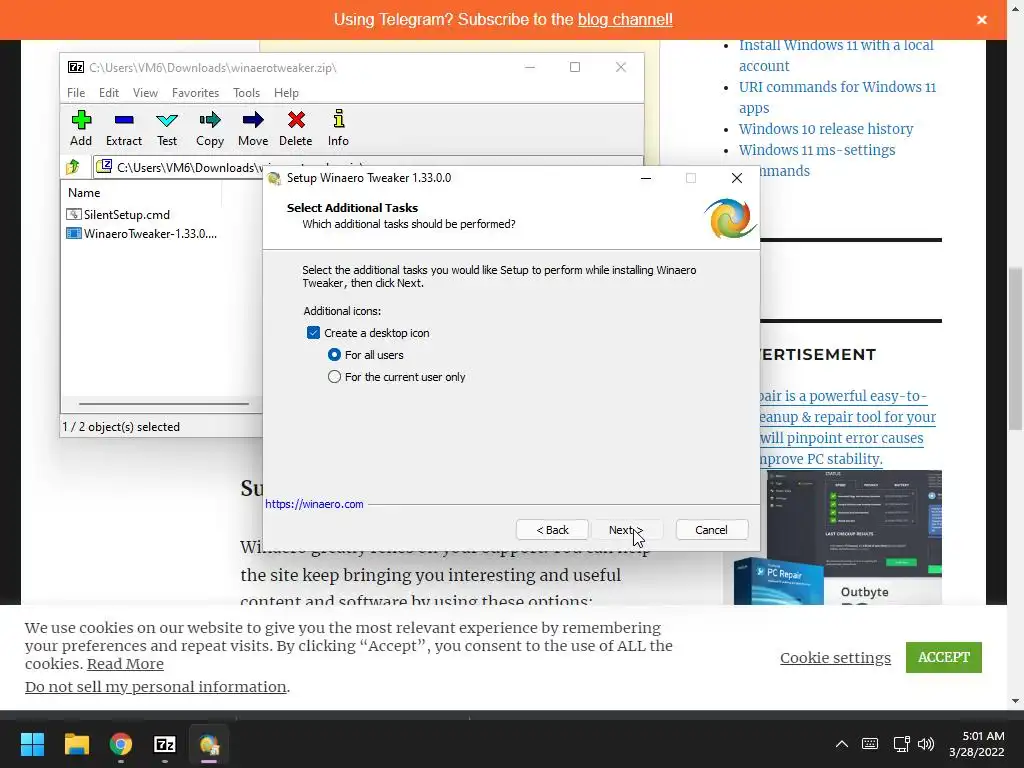
Task: Click Next in the setup wizard
Action: pos(627,530)
